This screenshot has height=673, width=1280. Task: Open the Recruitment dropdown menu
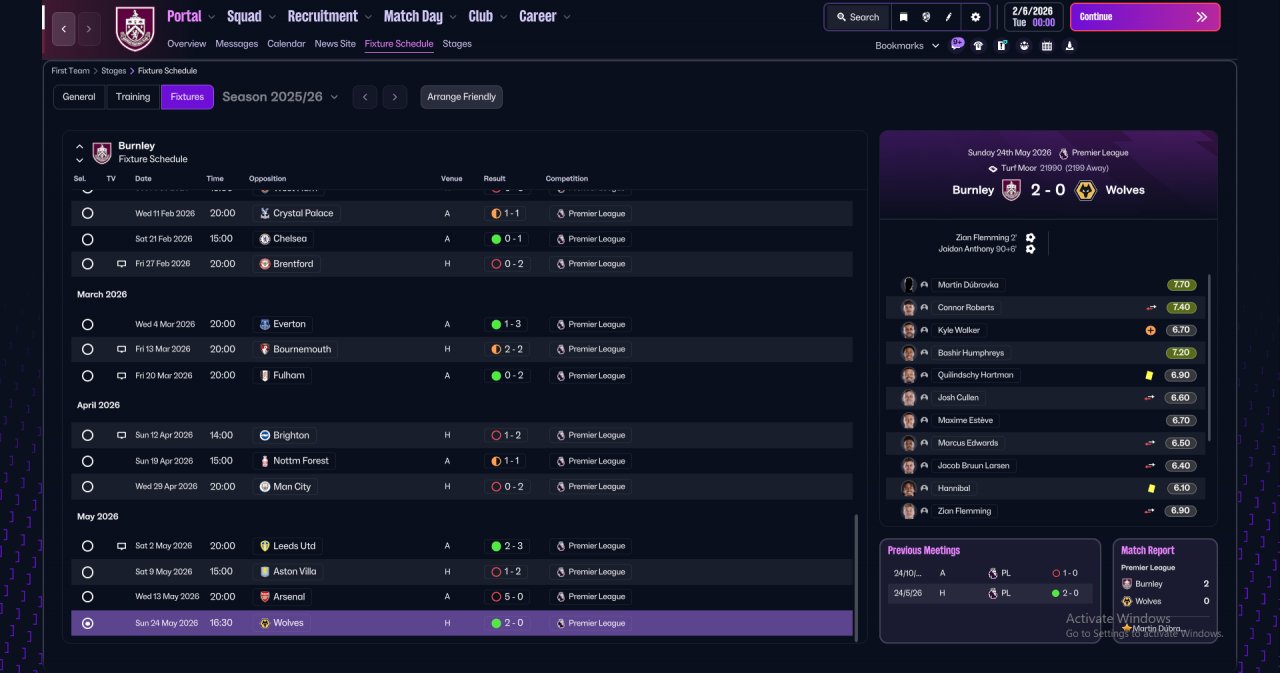coord(329,16)
